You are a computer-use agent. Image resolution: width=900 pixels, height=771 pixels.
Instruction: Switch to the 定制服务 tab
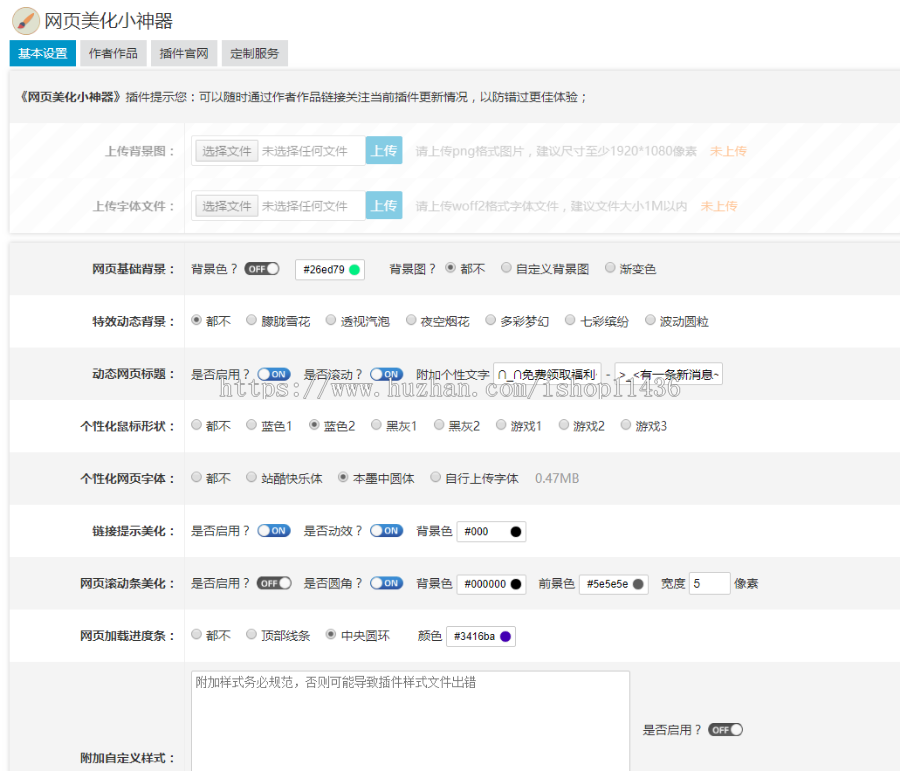[x=254, y=54]
